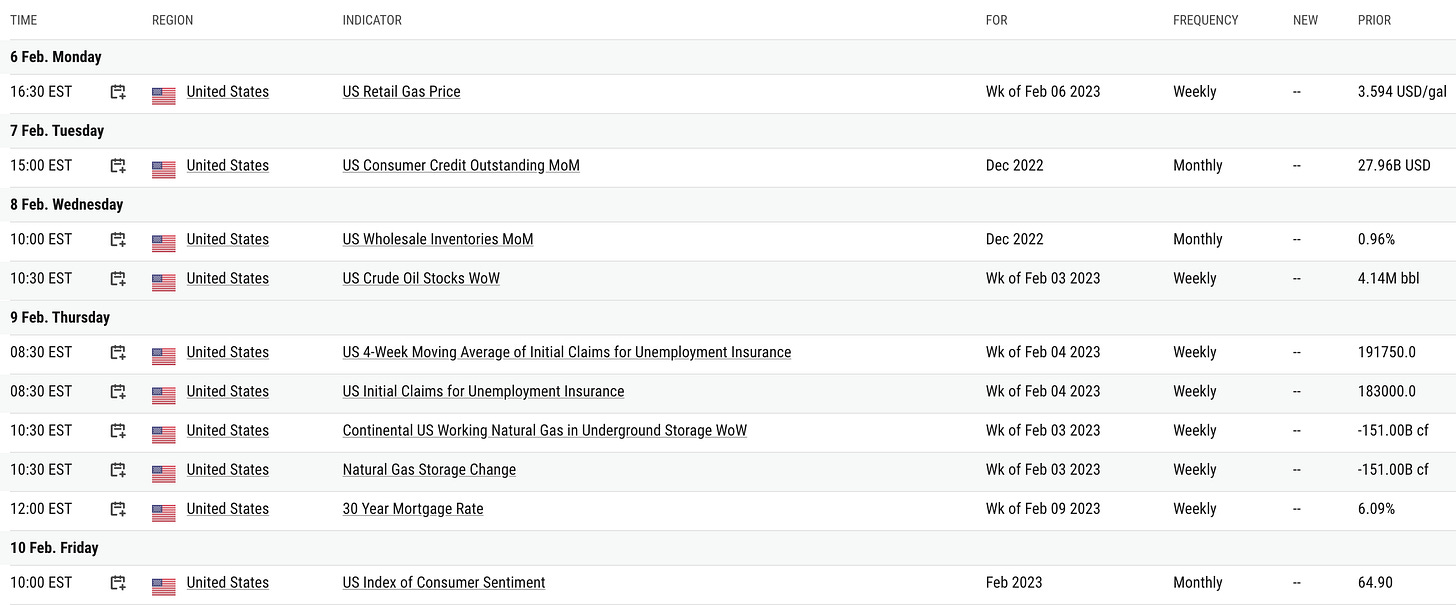Click US flag in the Consumer Sentiment row
The image size is (1456, 605).
164,586
